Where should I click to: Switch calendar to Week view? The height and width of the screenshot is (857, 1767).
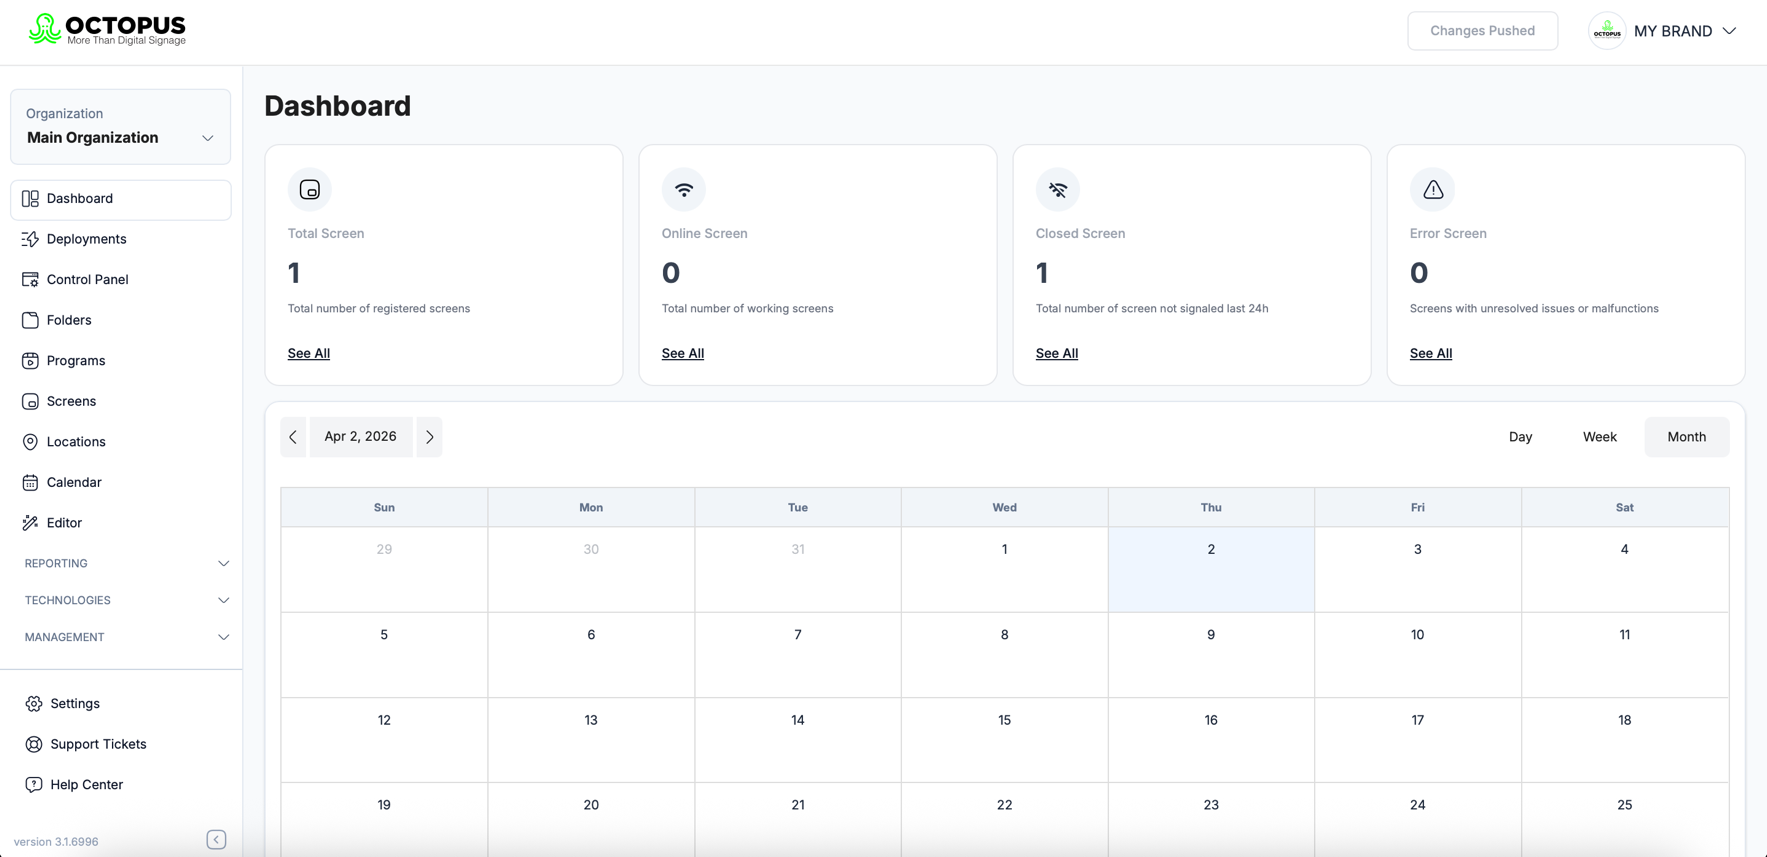tap(1599, 437)
